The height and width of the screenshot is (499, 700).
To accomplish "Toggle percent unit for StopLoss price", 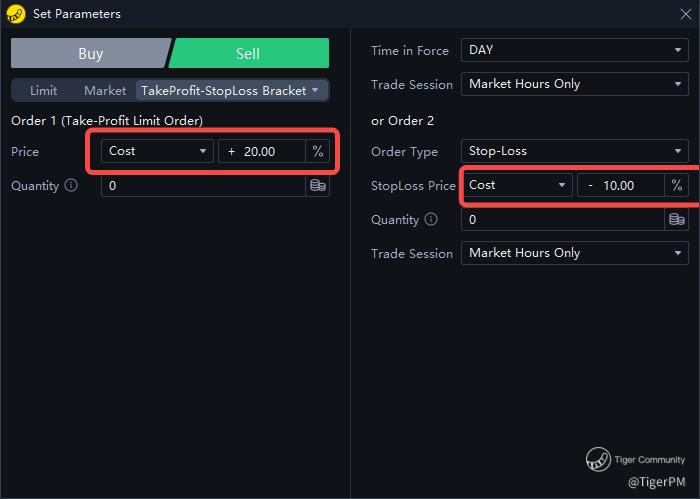I will (677, 185).
